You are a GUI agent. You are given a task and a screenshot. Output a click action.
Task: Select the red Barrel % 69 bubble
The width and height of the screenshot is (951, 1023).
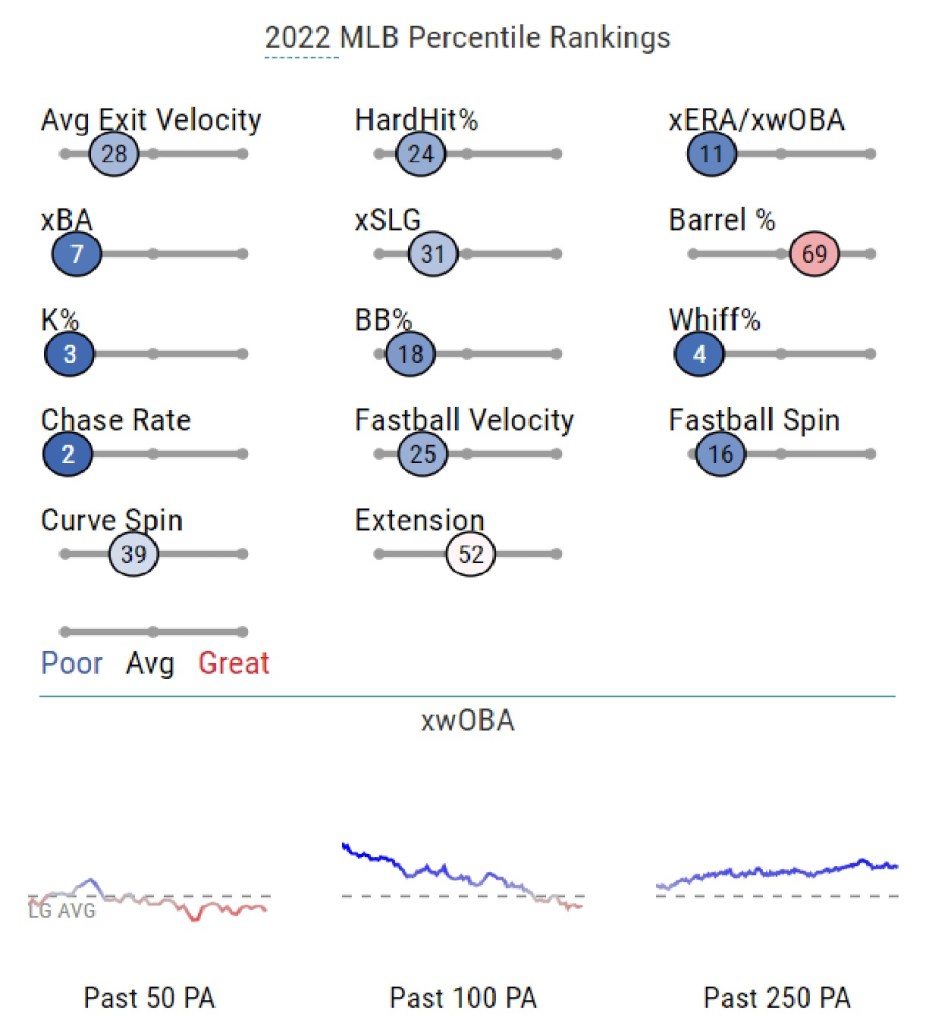(x=814, y=254)
